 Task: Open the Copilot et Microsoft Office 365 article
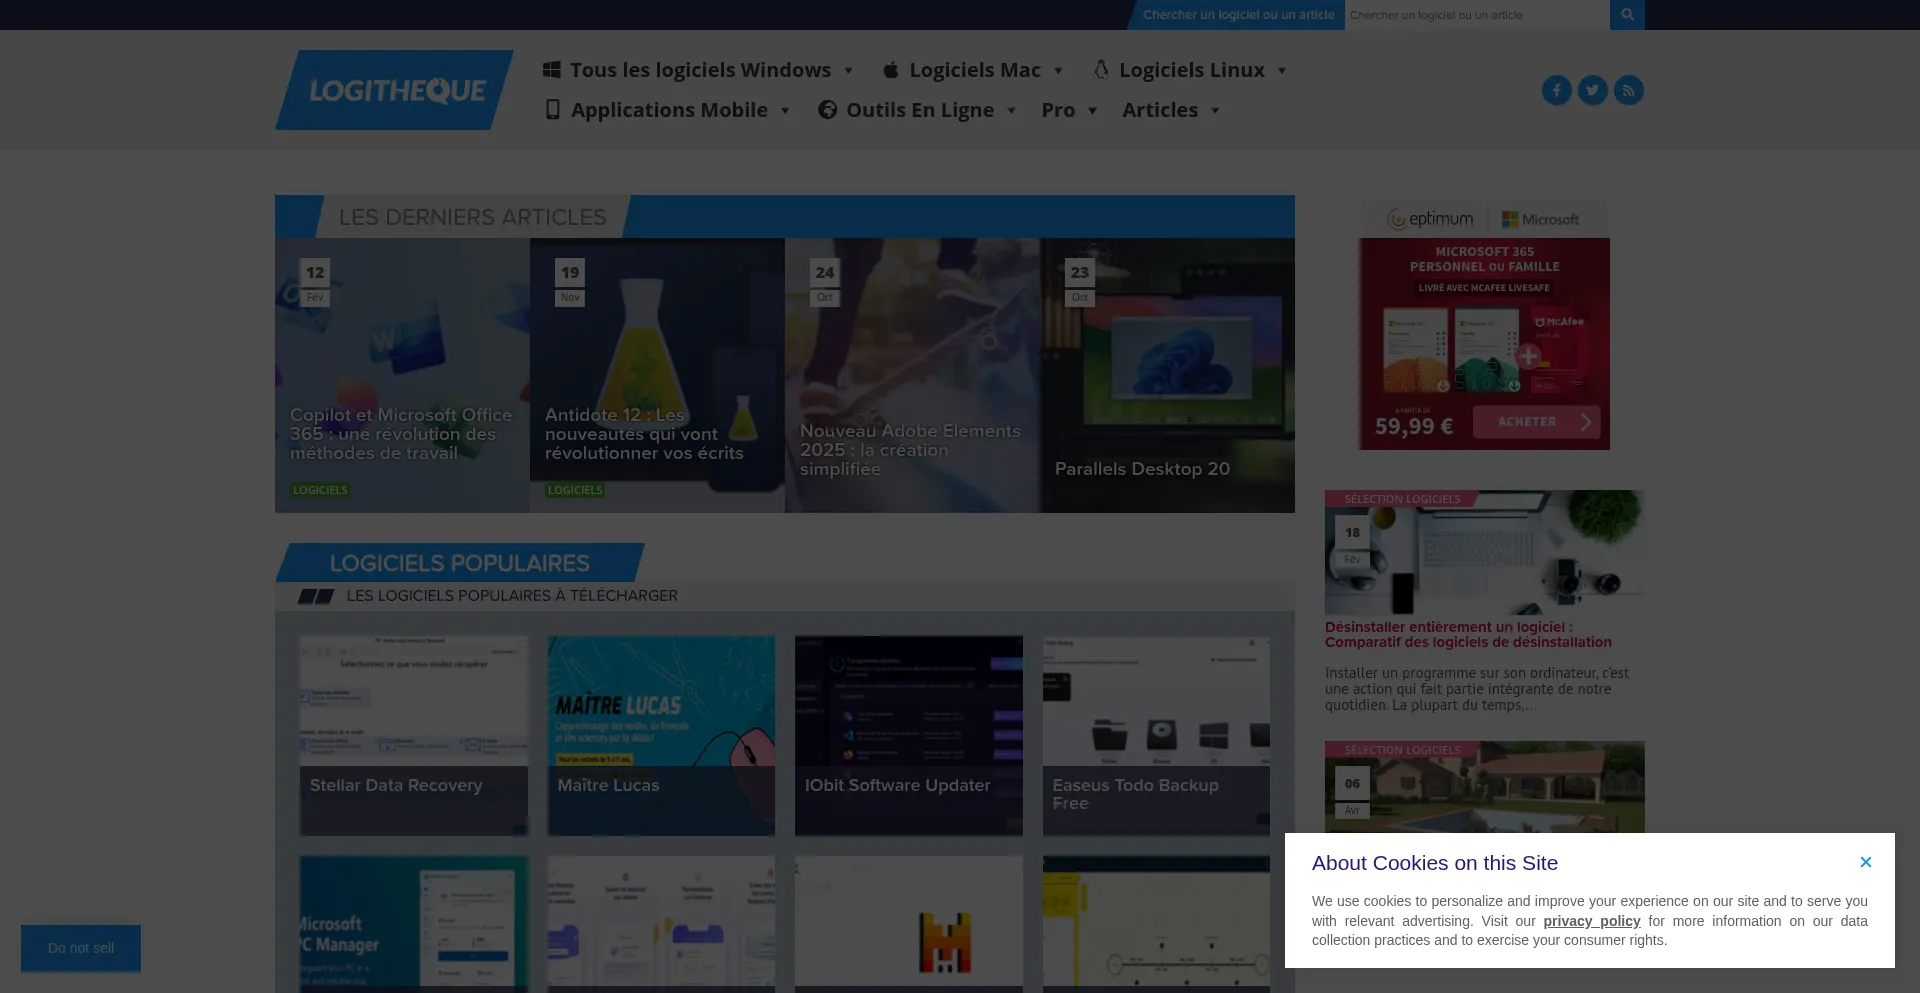pos(402,375)
